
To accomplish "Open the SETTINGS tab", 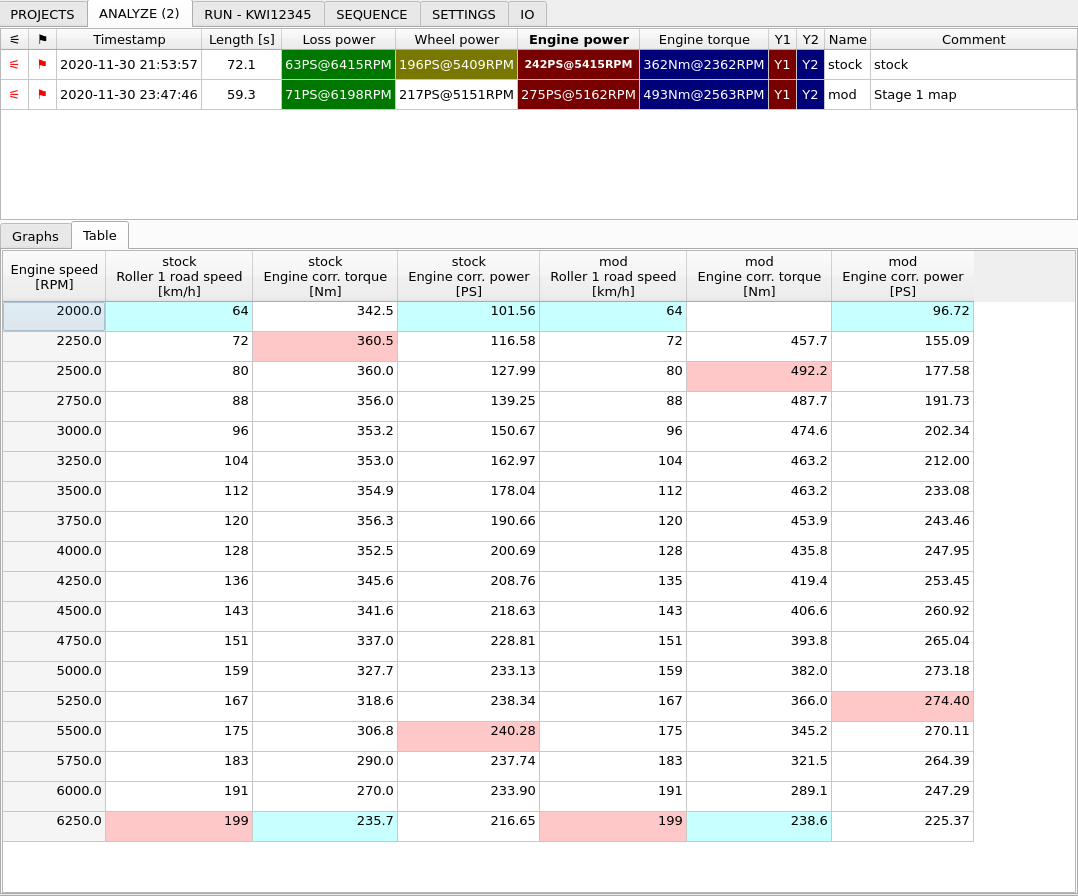I will [x=464, y=14].
